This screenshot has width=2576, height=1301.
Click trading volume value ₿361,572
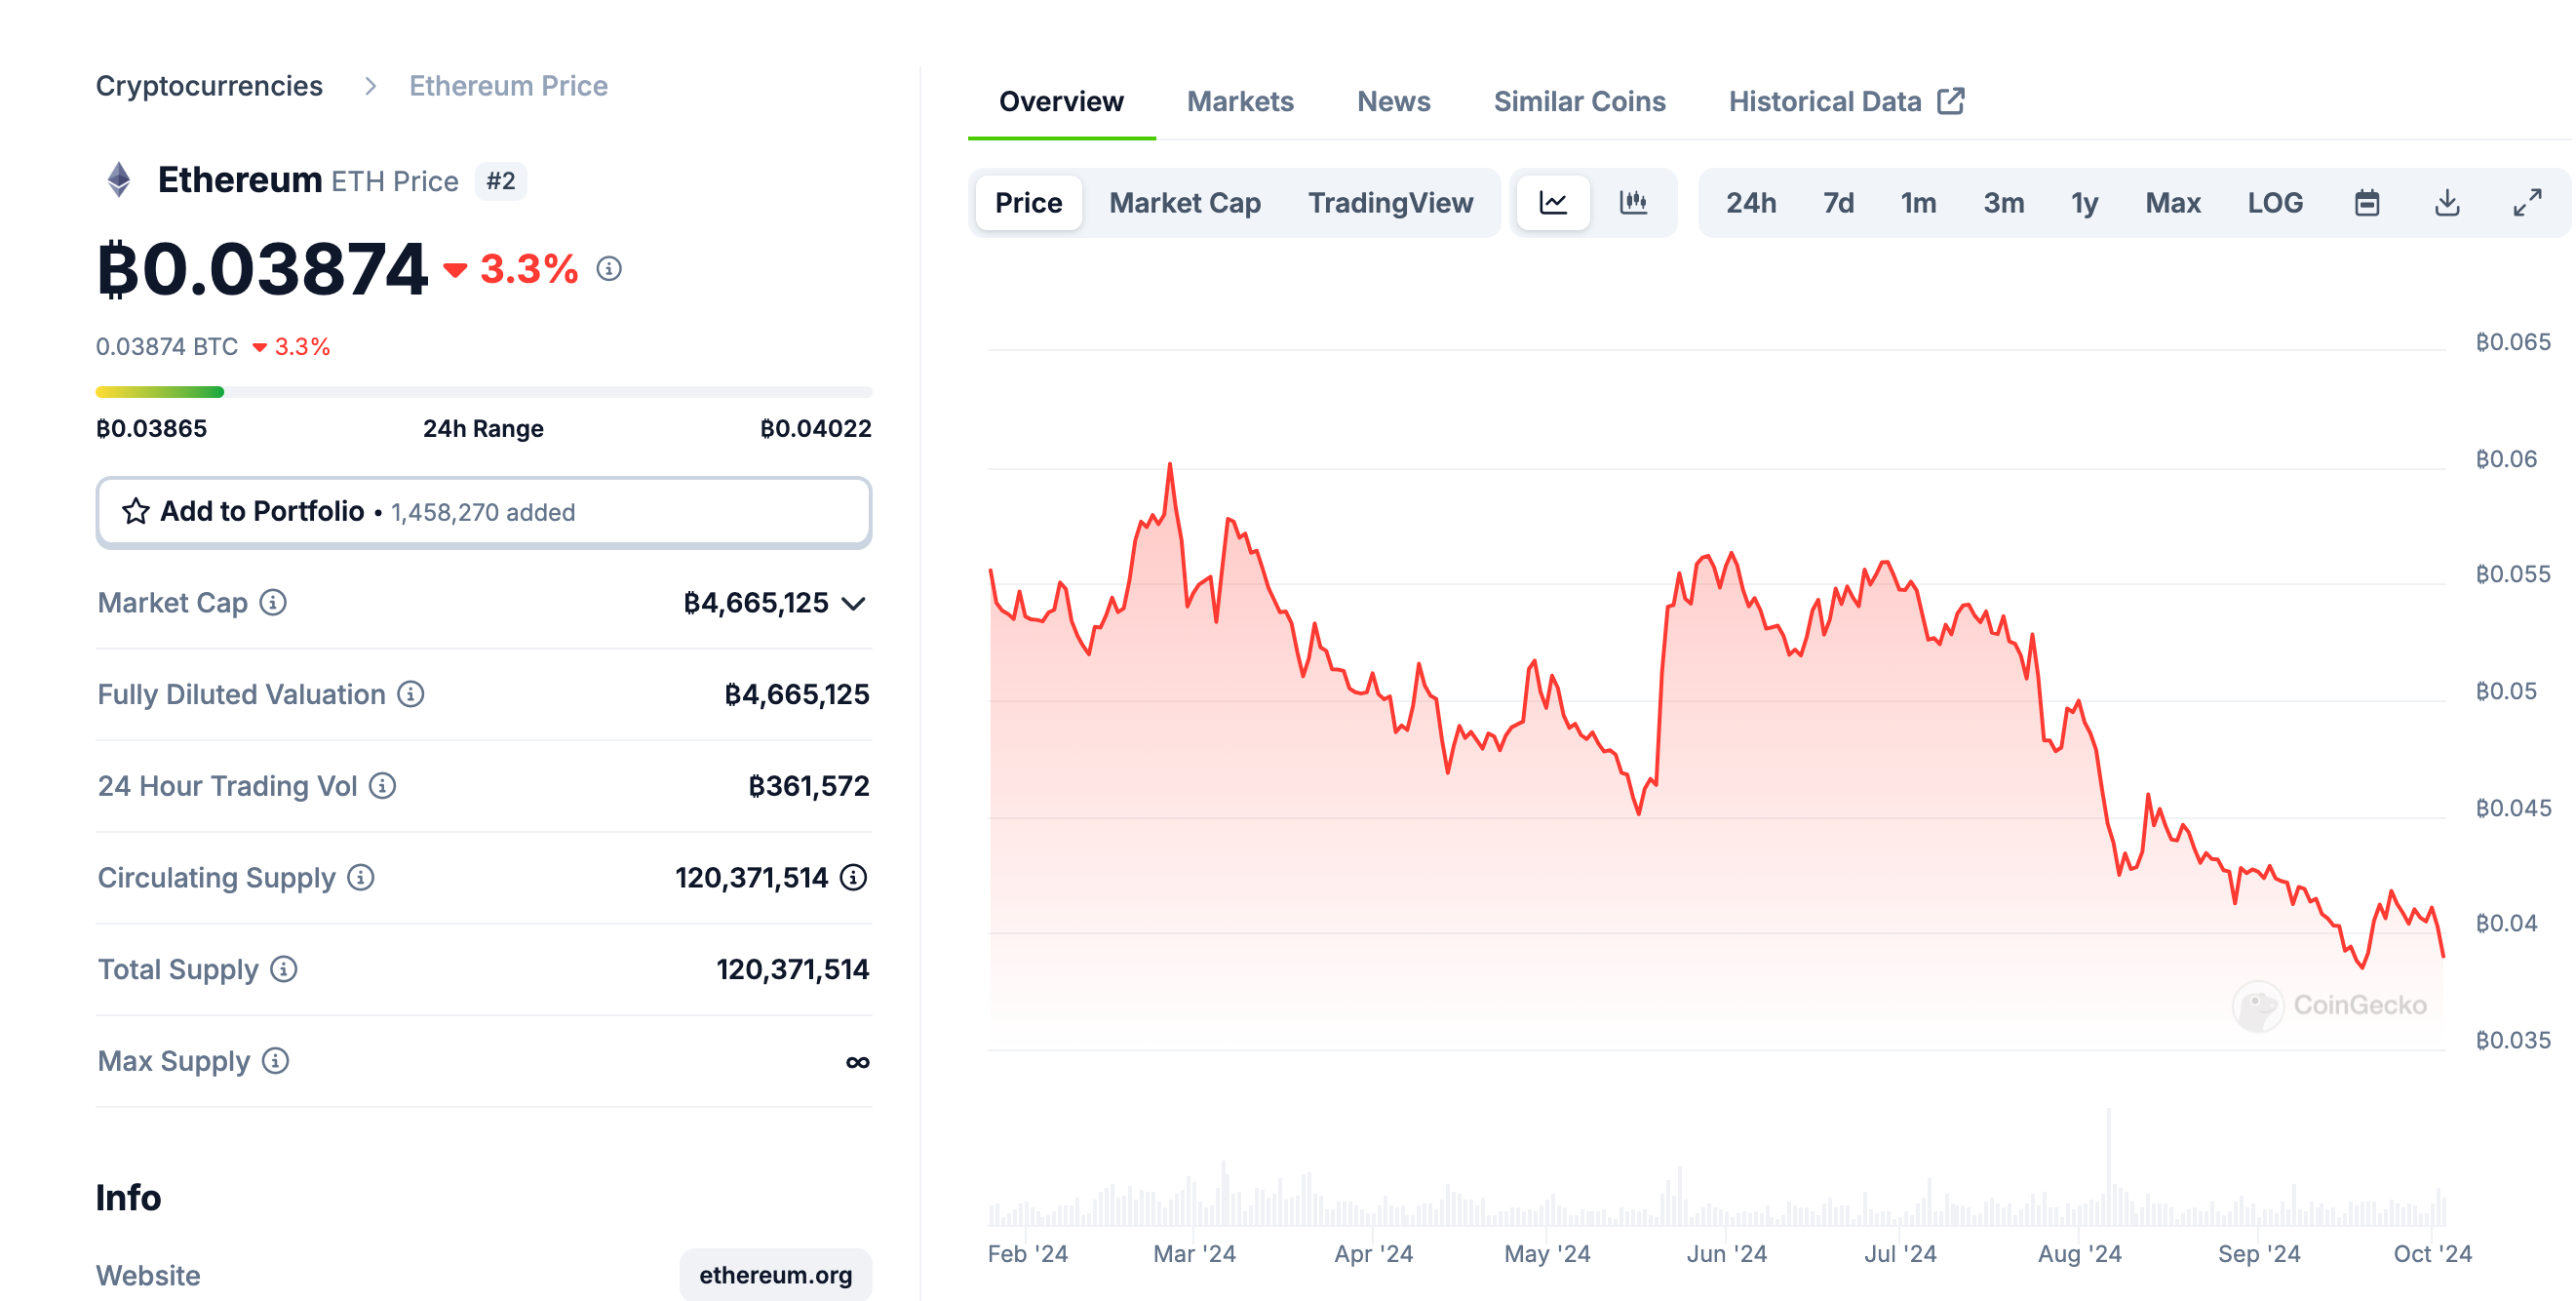809,786
